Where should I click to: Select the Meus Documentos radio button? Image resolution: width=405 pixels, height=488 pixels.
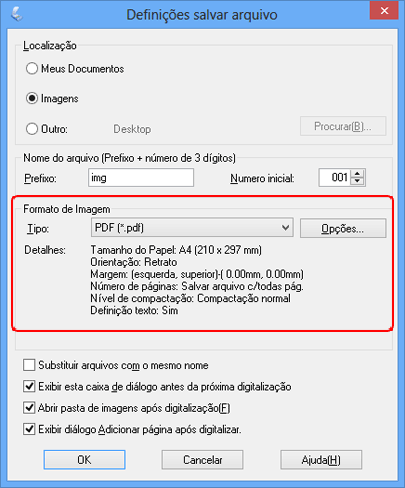point(32,69)
